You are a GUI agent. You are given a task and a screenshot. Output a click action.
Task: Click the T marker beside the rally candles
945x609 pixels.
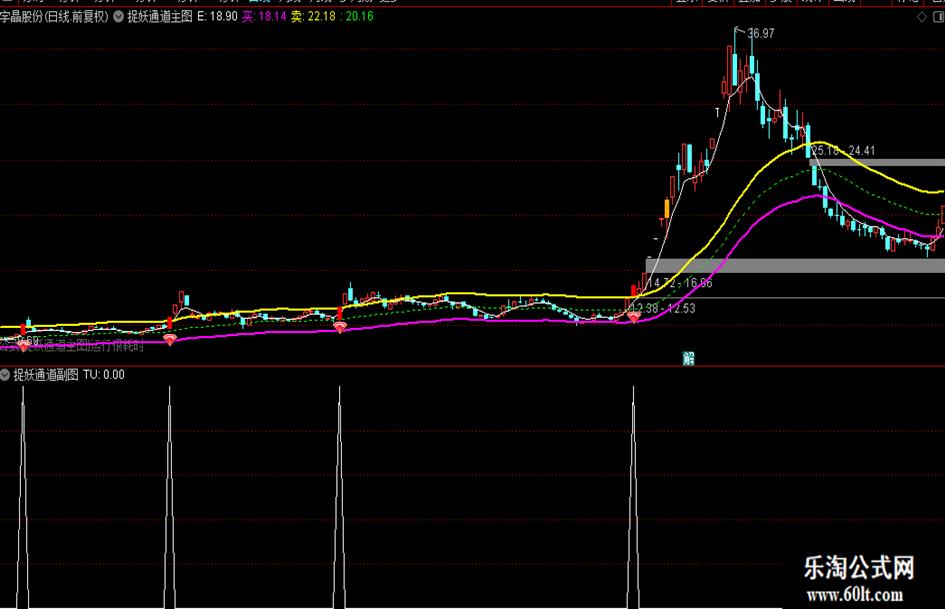(x=717, y=112)
